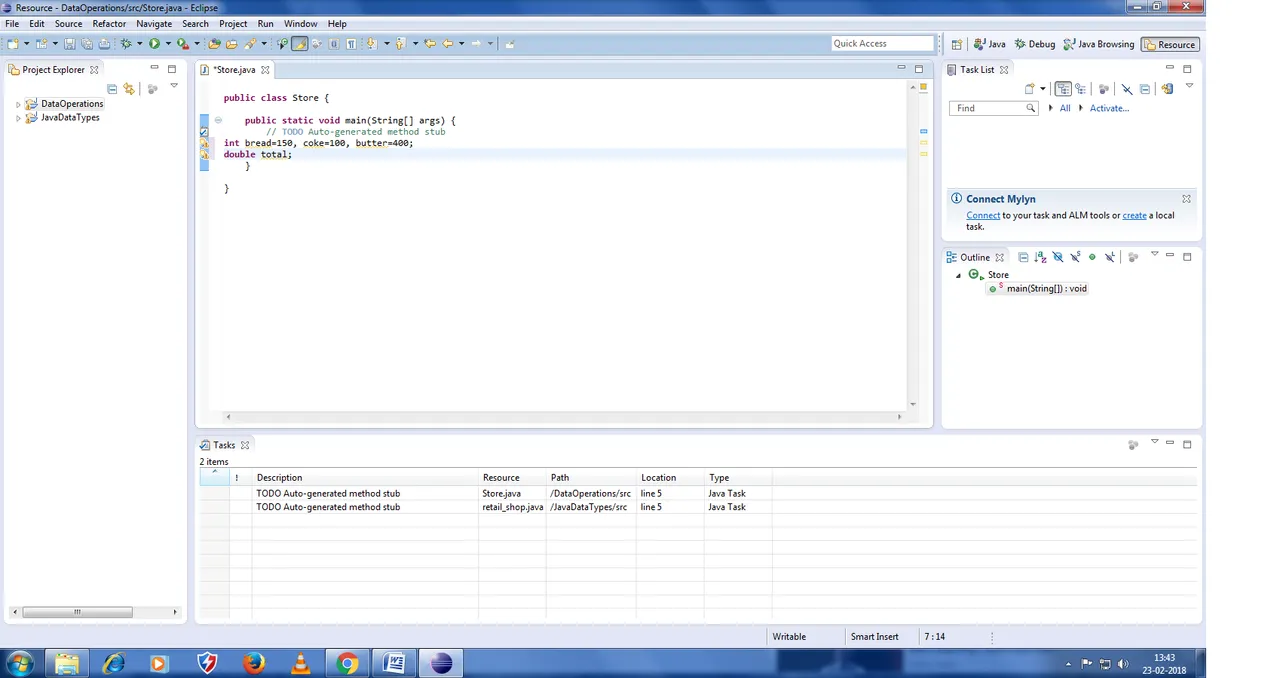Viewport: 1280px width, 678px height.
Task: Select the Store.java row in Tasks table
Action: coord(697,494)
